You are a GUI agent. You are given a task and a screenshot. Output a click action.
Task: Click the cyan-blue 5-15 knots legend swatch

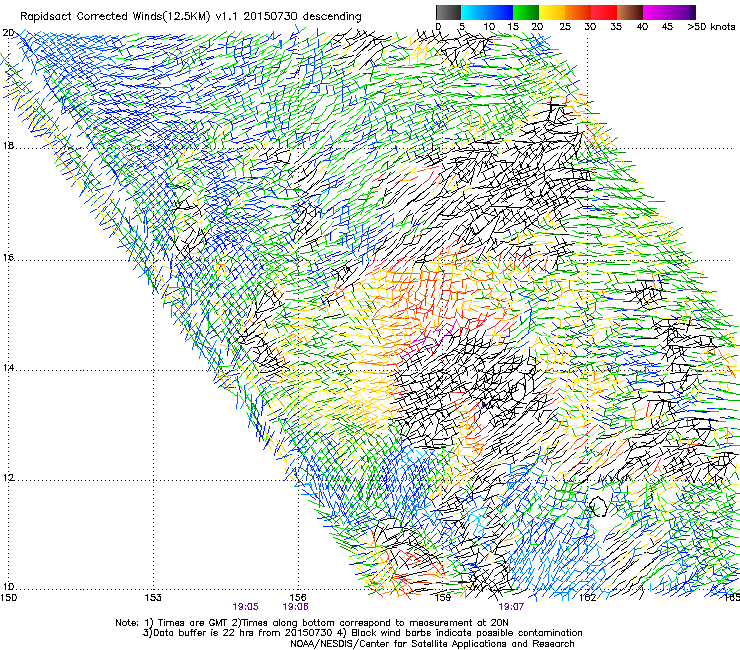point(487,12)
